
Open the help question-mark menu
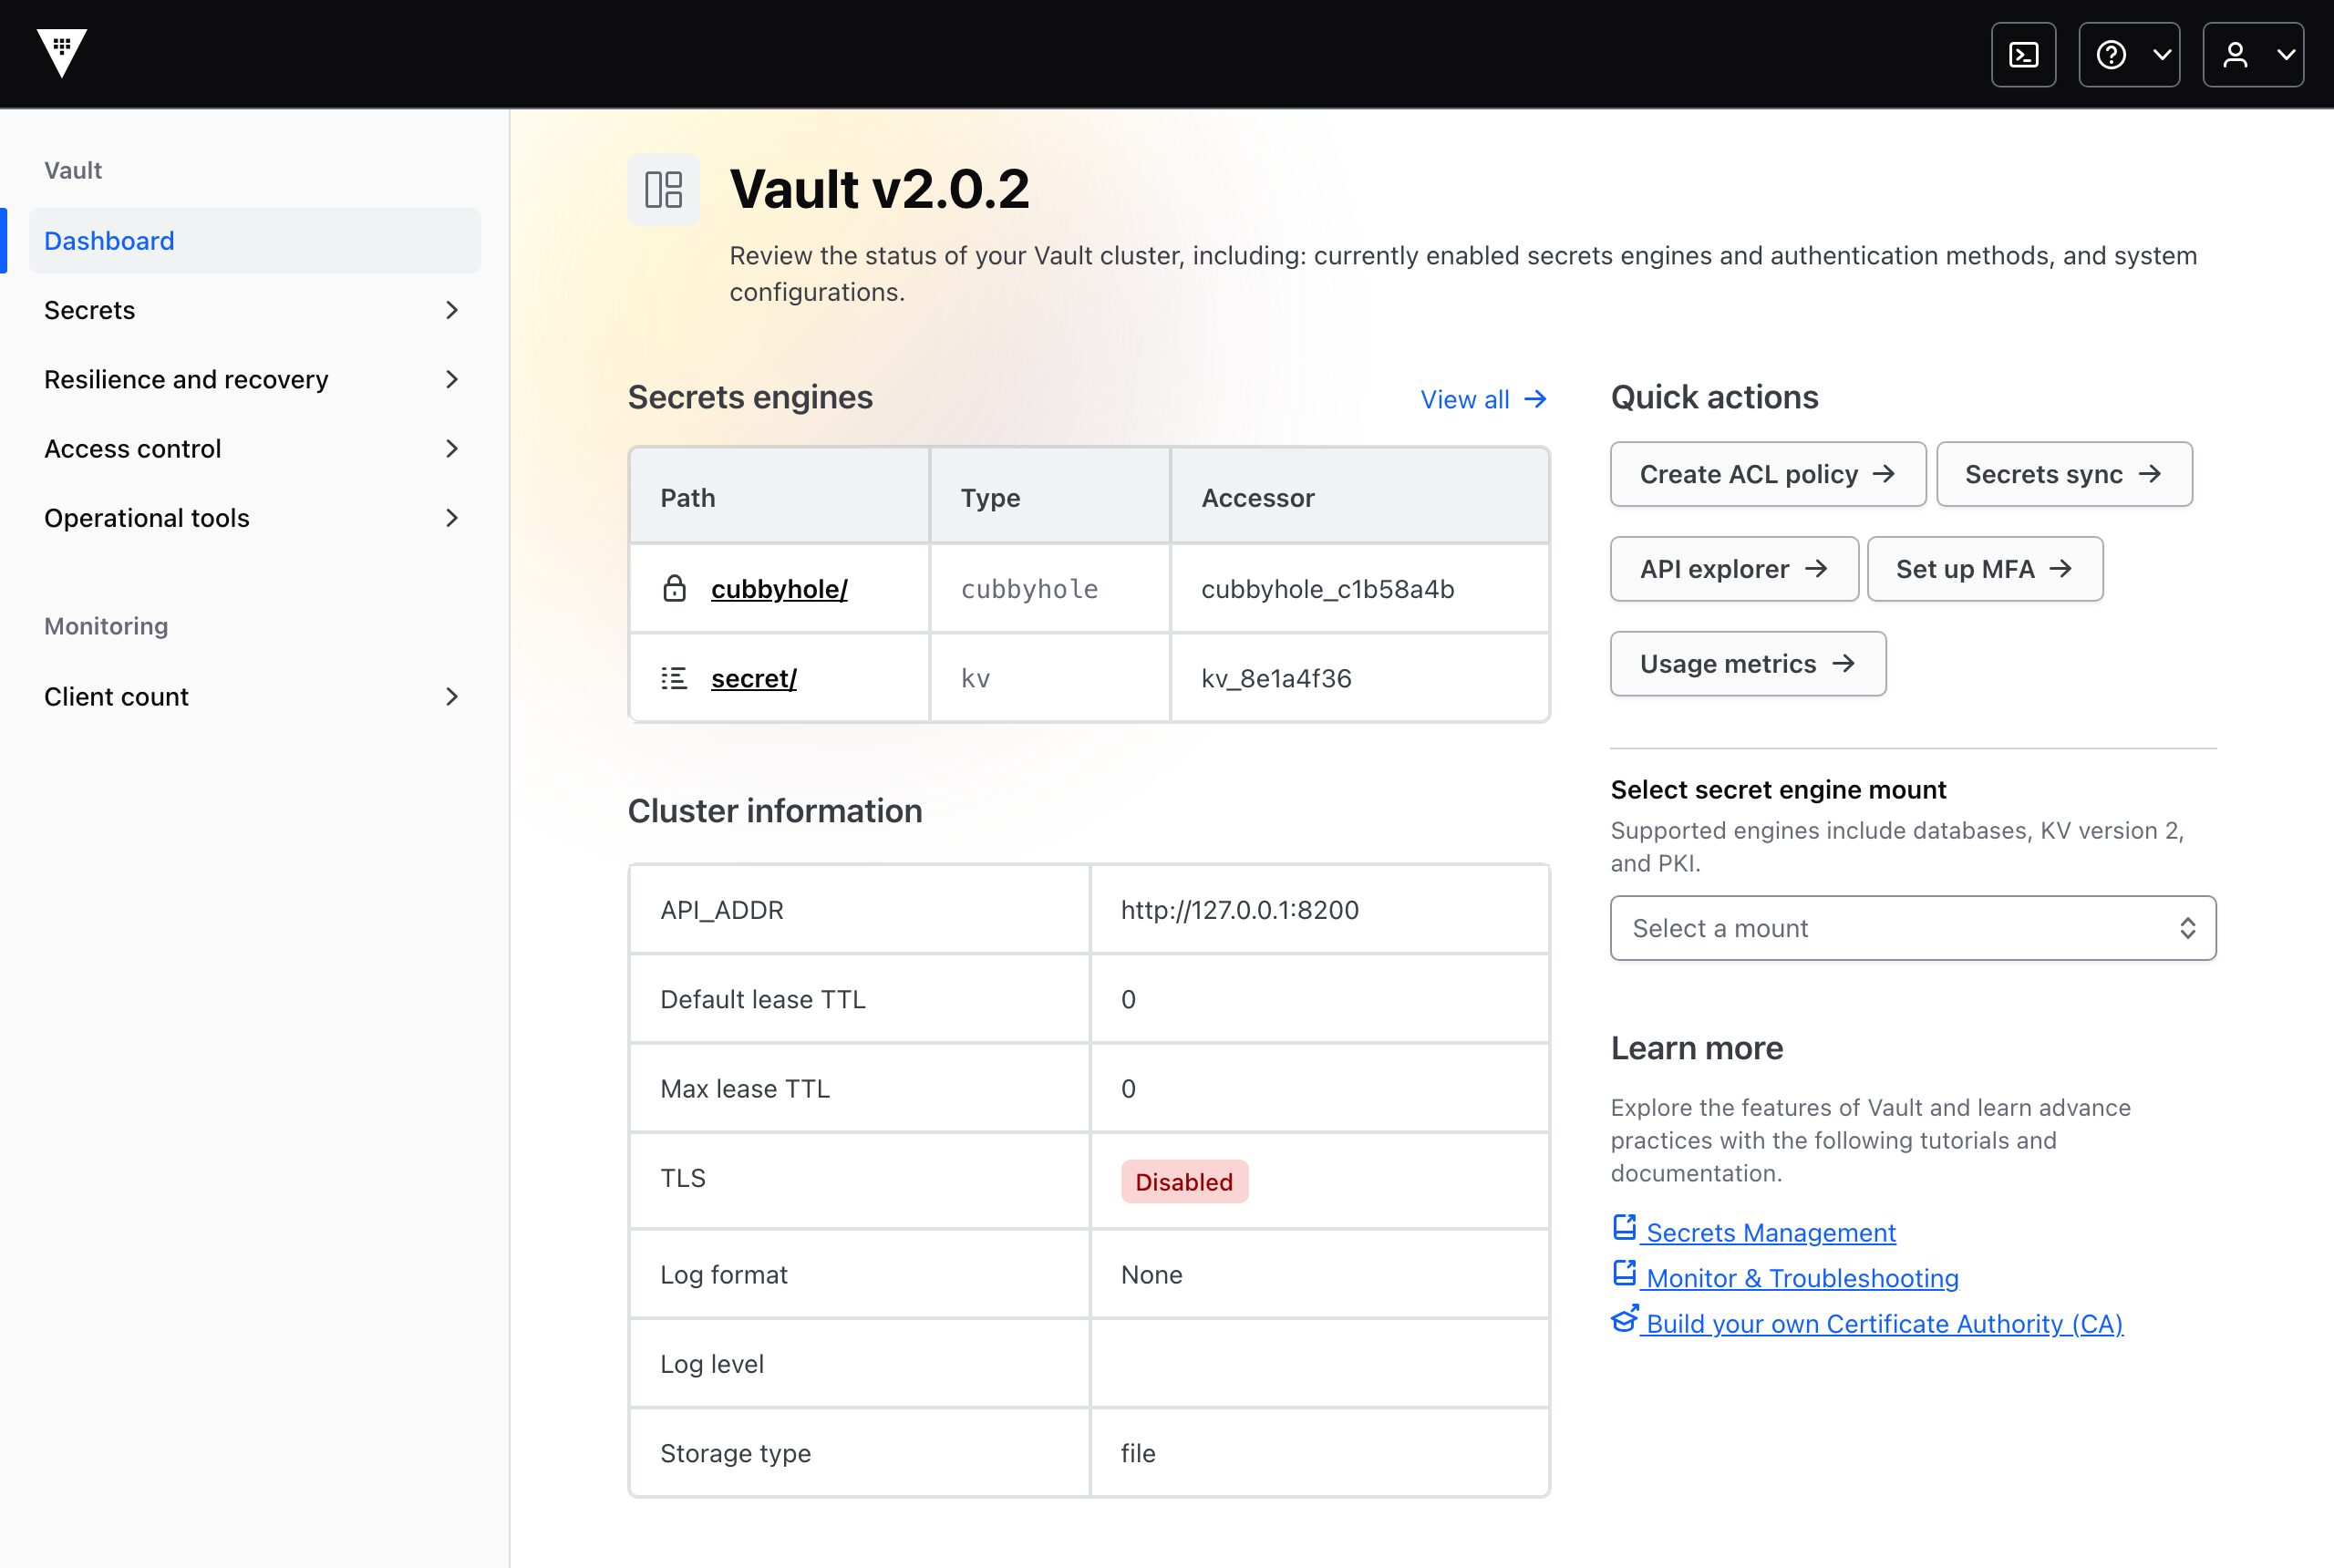2129,54
